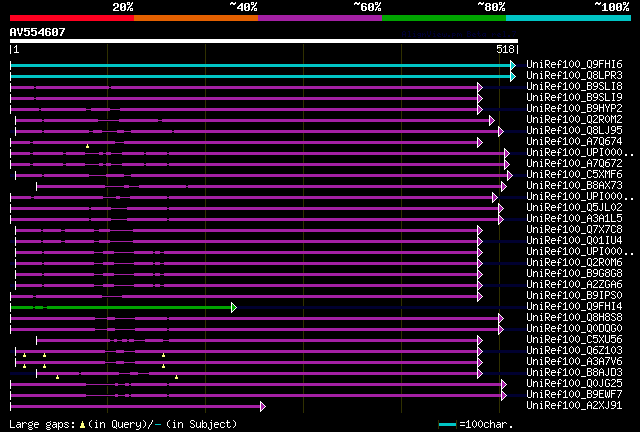Image resolution: width=640 pixels, height=432 pixels.
Task: Select the UniRef100_Q01IU4 label
Action: click(574, 241)
